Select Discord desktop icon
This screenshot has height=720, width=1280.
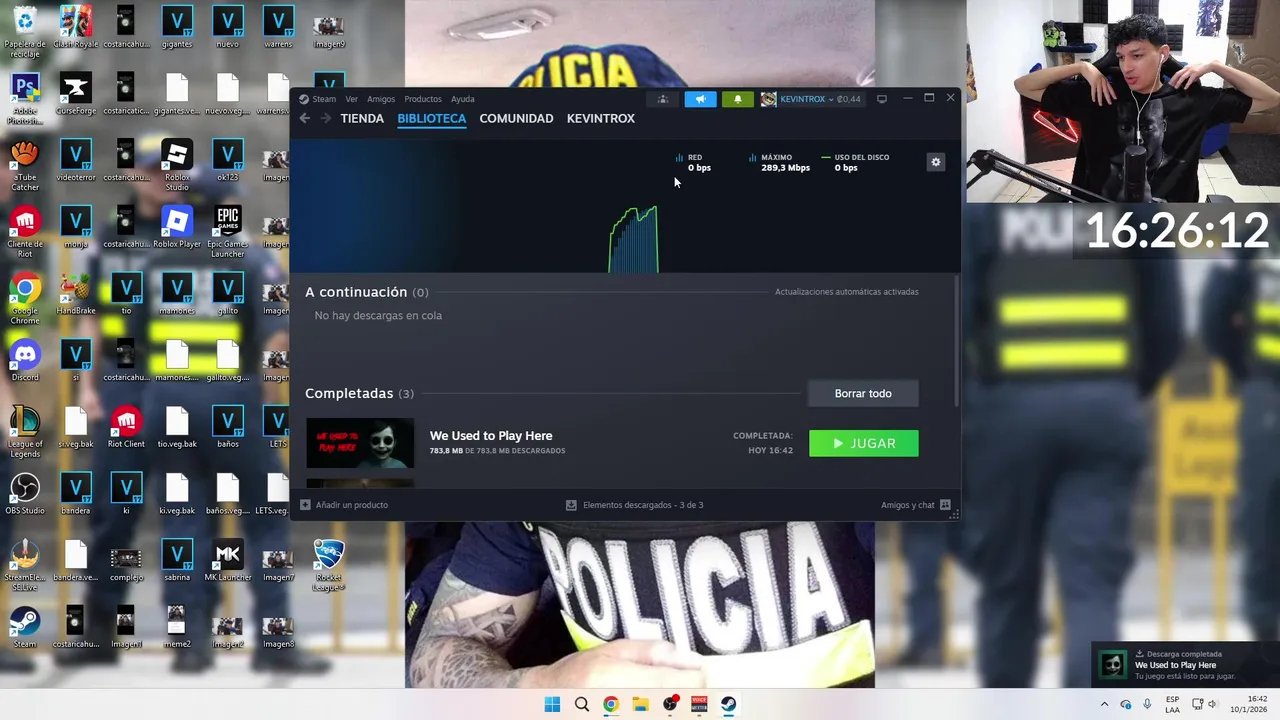pyautogui.click(x=25, y=361)
